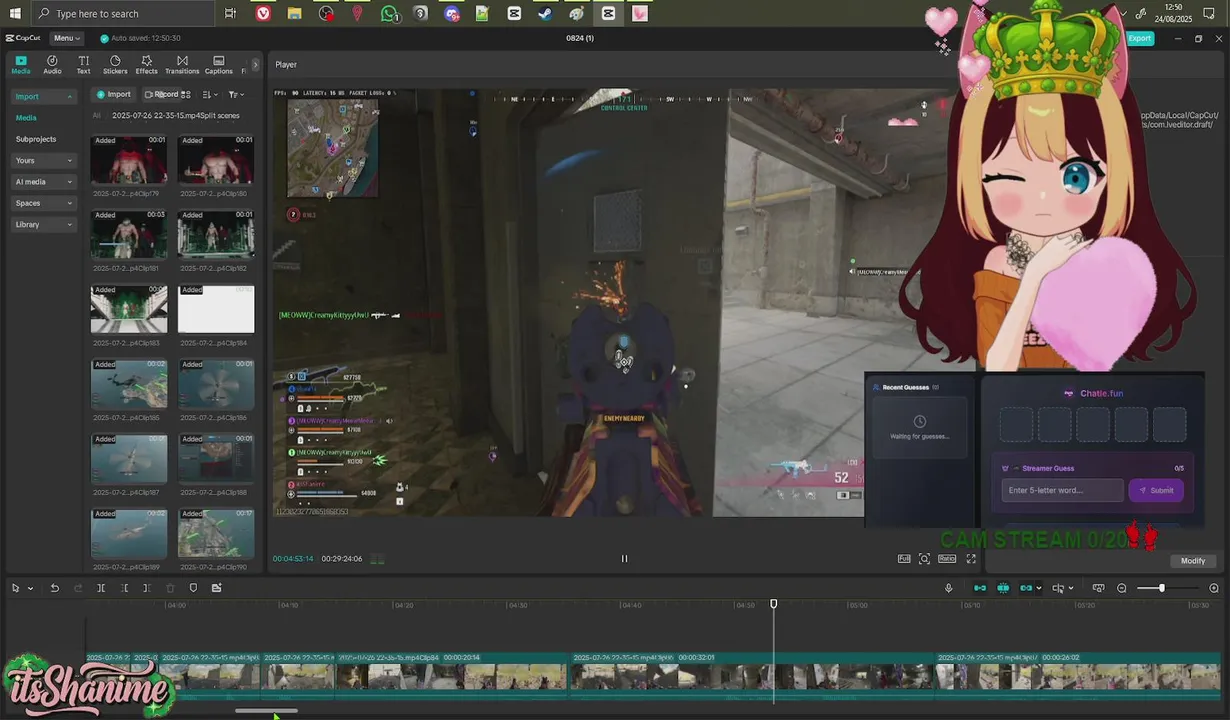Pause playback in the Player
This screenshot has height=720, width=1230.
click(x=624, y=559)
